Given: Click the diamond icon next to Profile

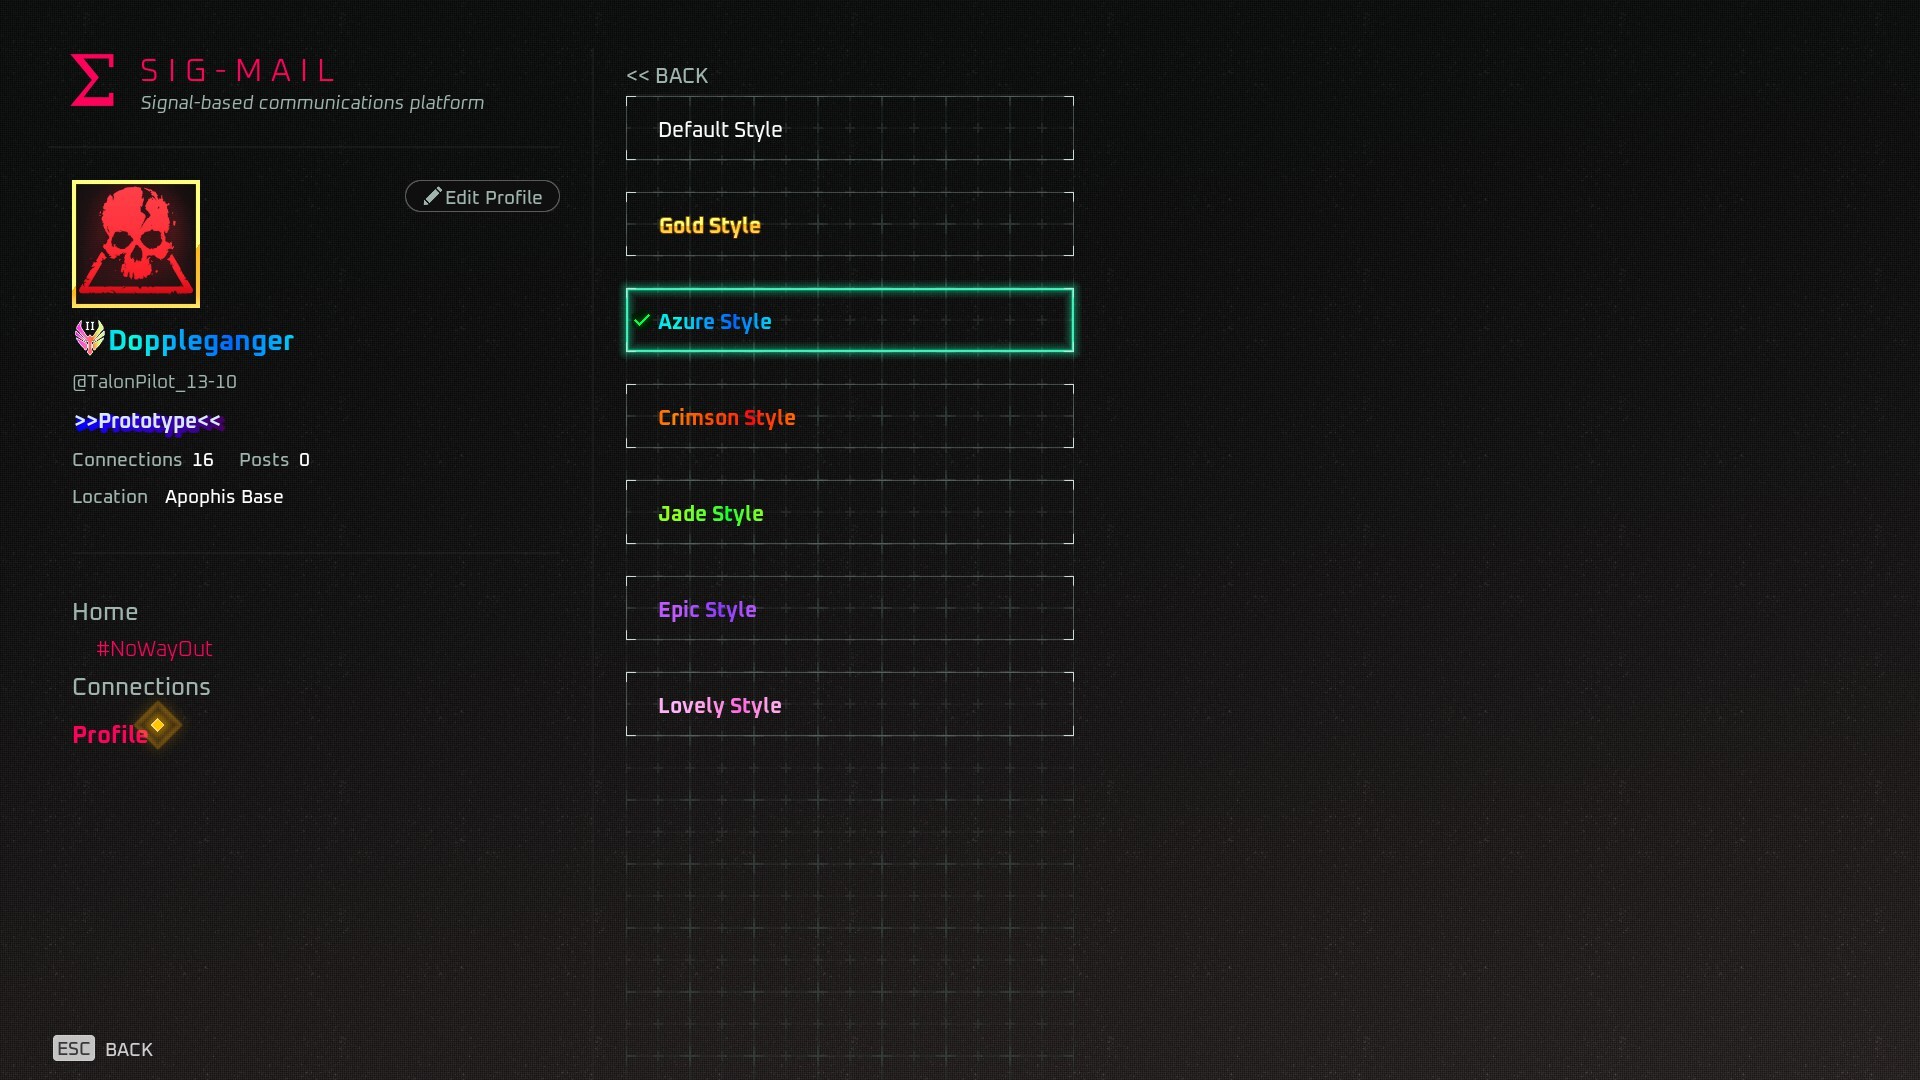Looking at the screenshot, I should [x=157, y=726].
